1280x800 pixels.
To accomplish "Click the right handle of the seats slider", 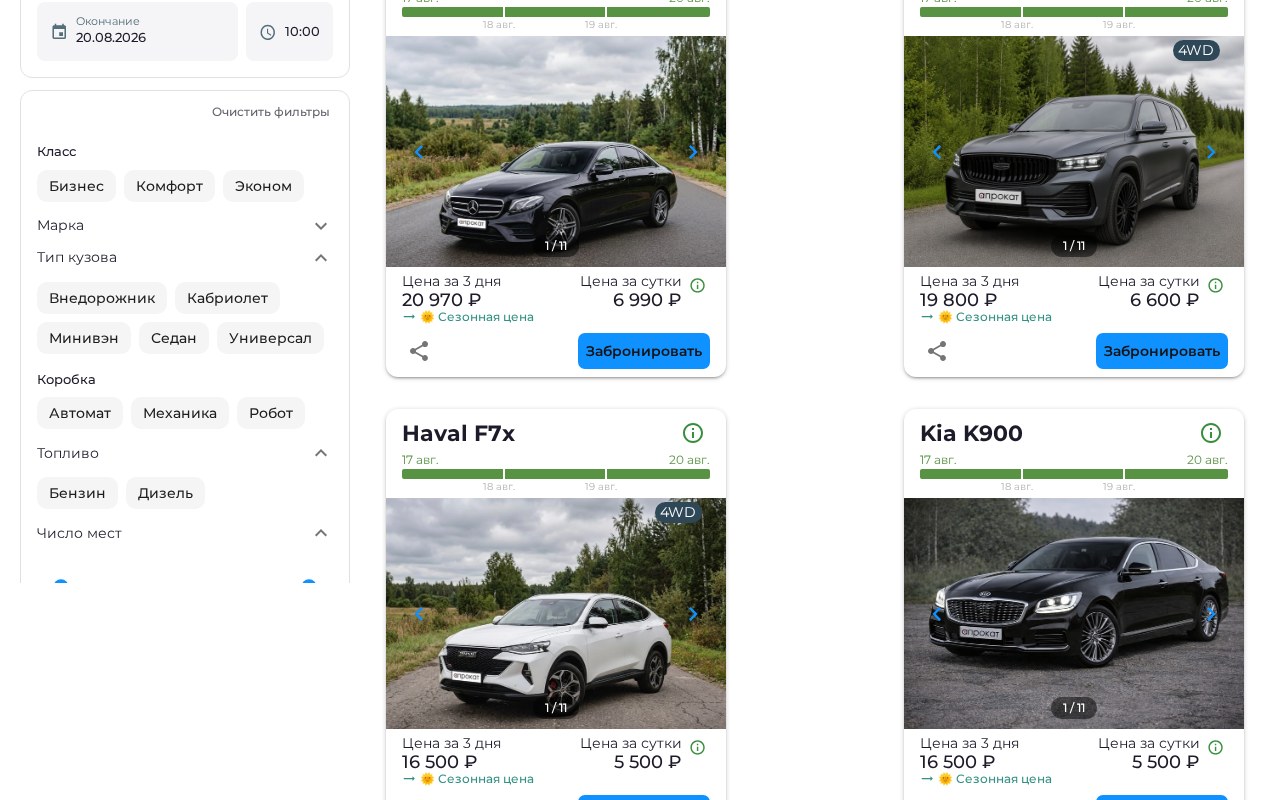I will (x=309, y=582).
